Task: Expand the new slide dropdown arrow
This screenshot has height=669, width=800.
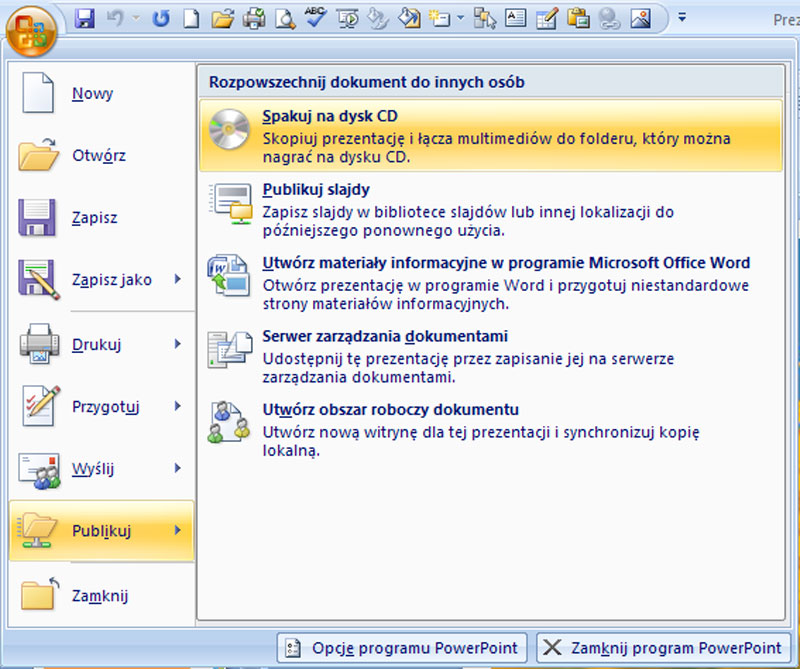Action: [460, 18]
